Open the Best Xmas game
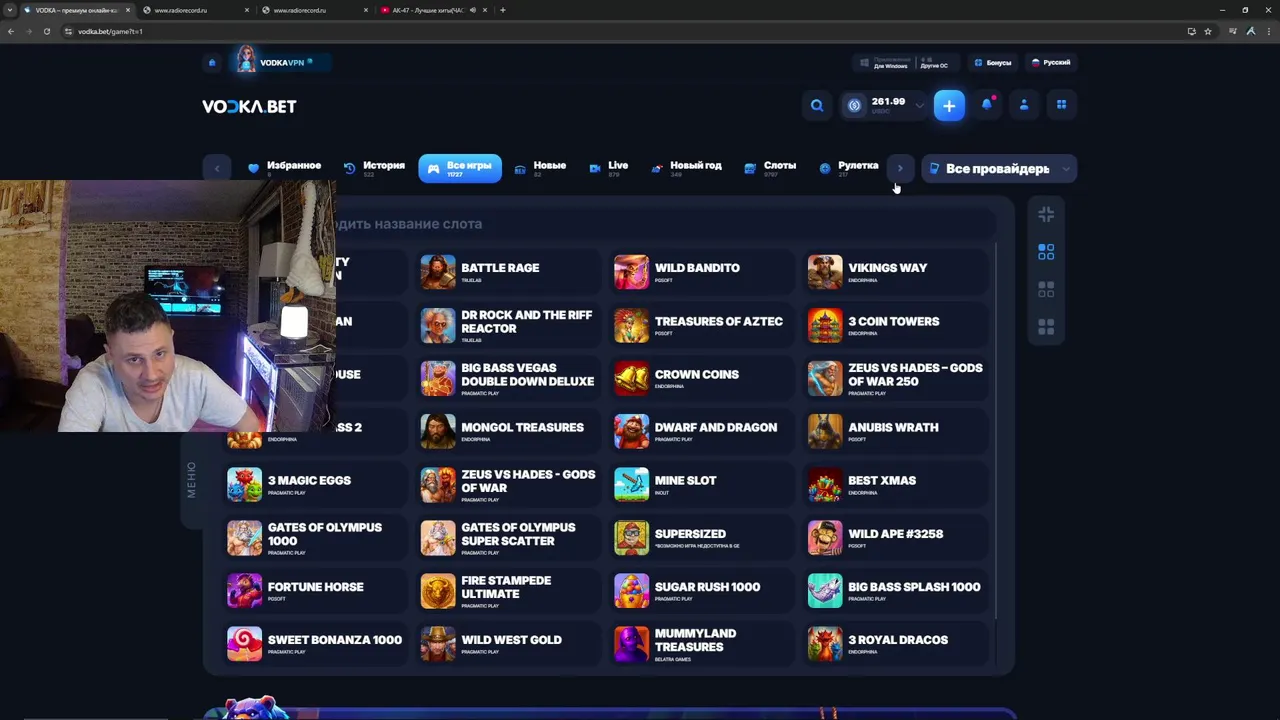This screenshot has height=720, width=1280. coord(895,484)
